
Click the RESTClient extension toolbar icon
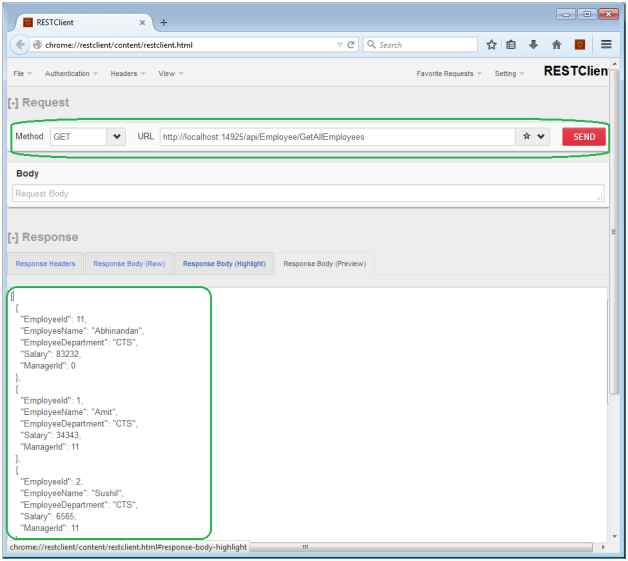[580, 45]
